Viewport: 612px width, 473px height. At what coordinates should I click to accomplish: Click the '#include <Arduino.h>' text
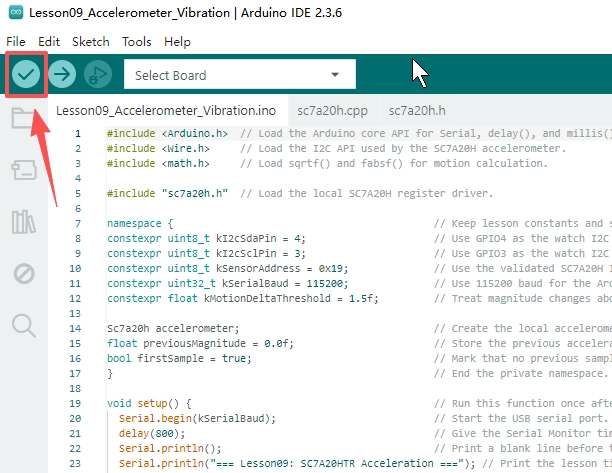(167, 133)
